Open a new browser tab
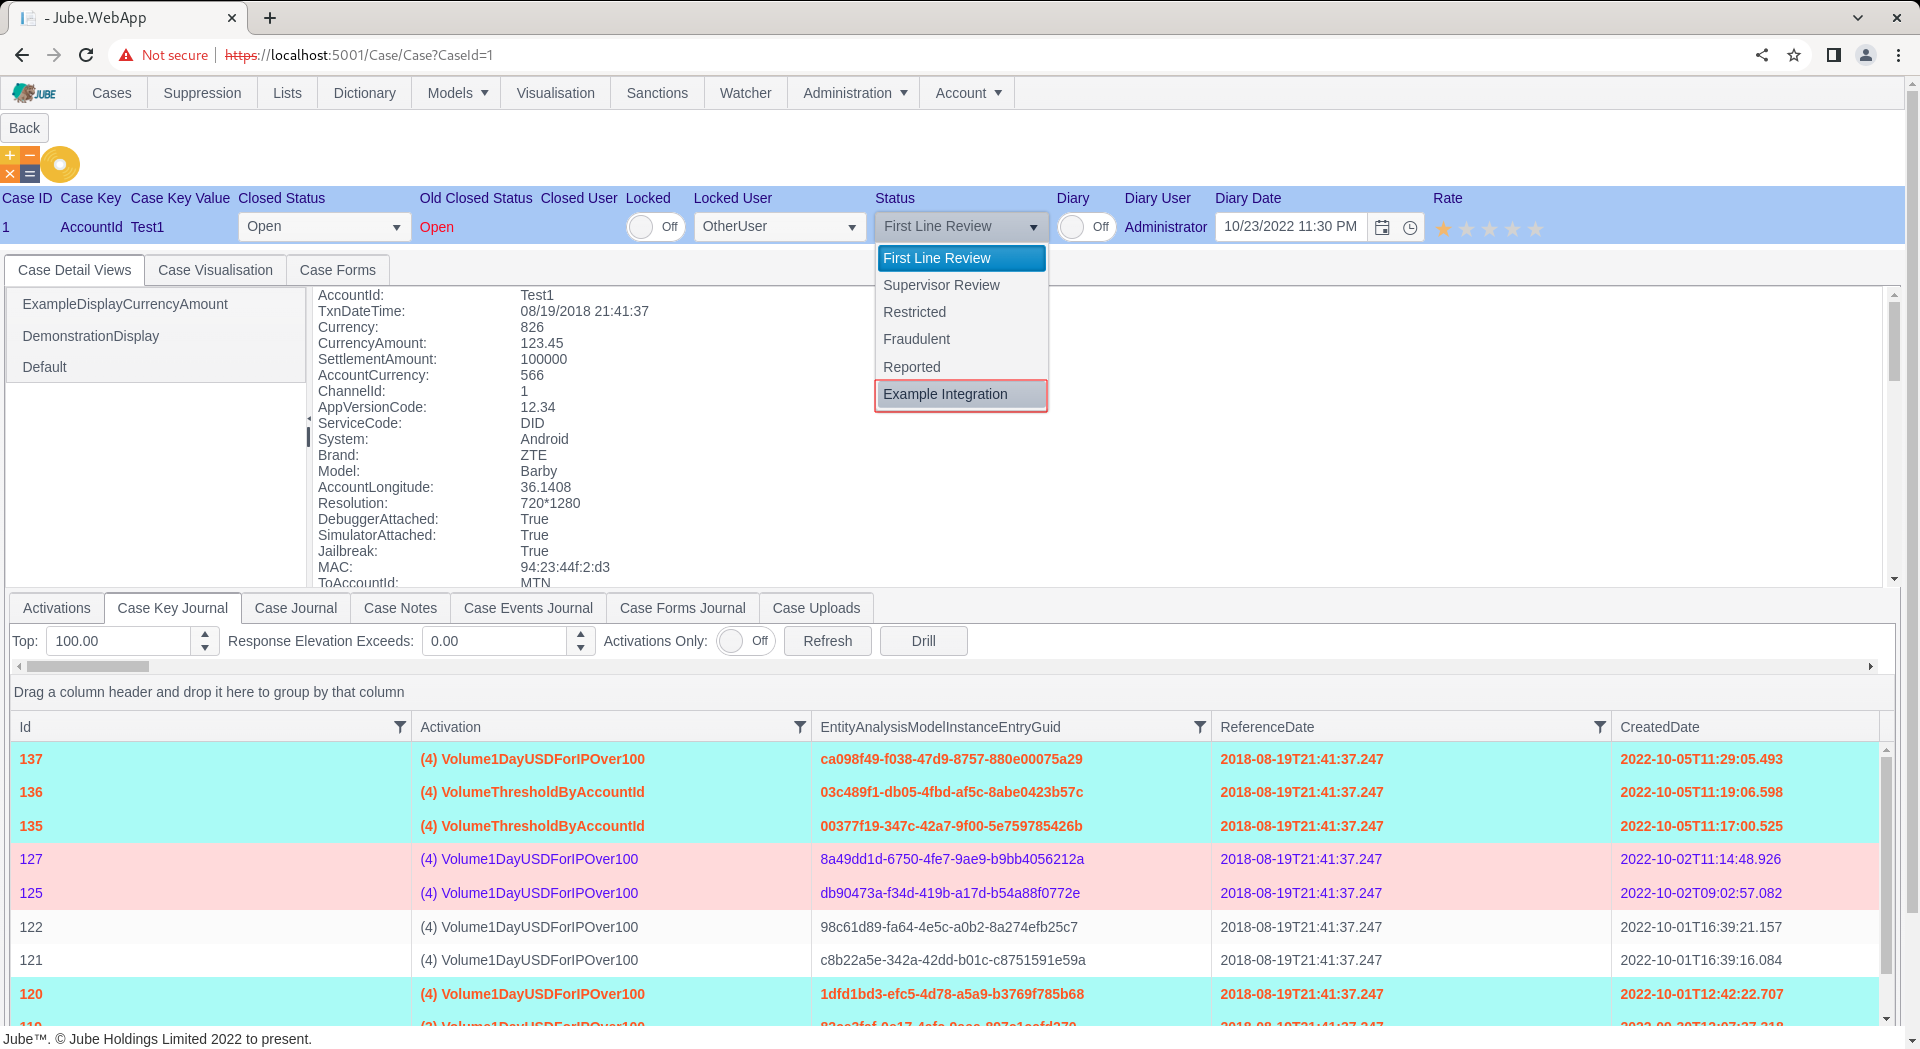 [270, 18]
